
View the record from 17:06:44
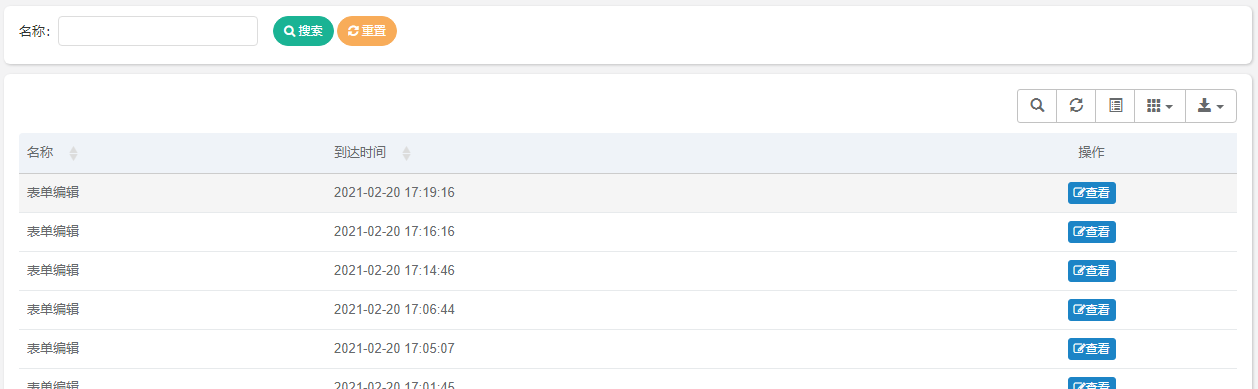1091,310
